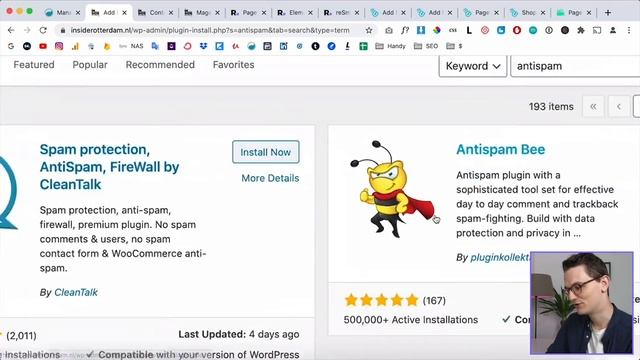Switch to the Recommended plugins tab
The width and height of the screenshot is (640, 360).
160,64
